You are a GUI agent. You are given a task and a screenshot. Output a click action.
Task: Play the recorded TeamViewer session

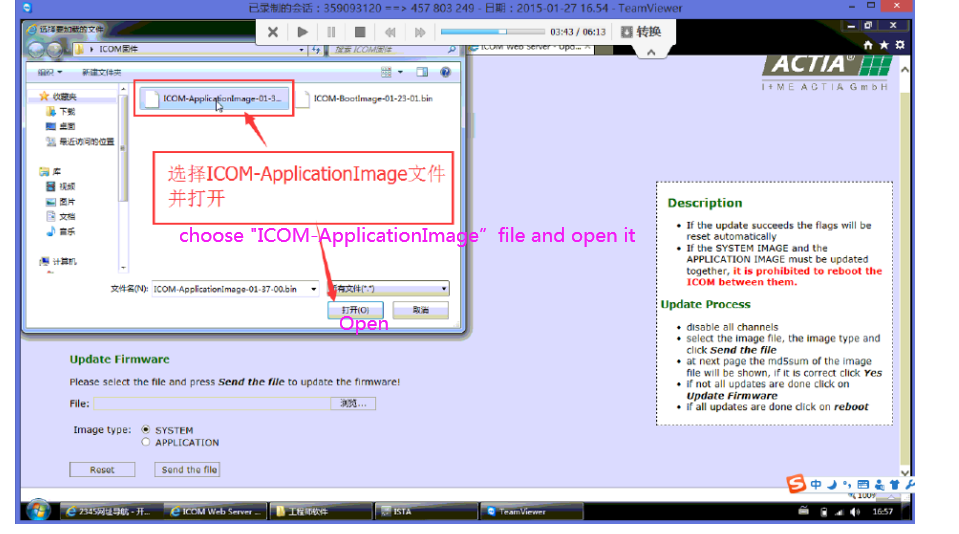(x=302, y=32)
